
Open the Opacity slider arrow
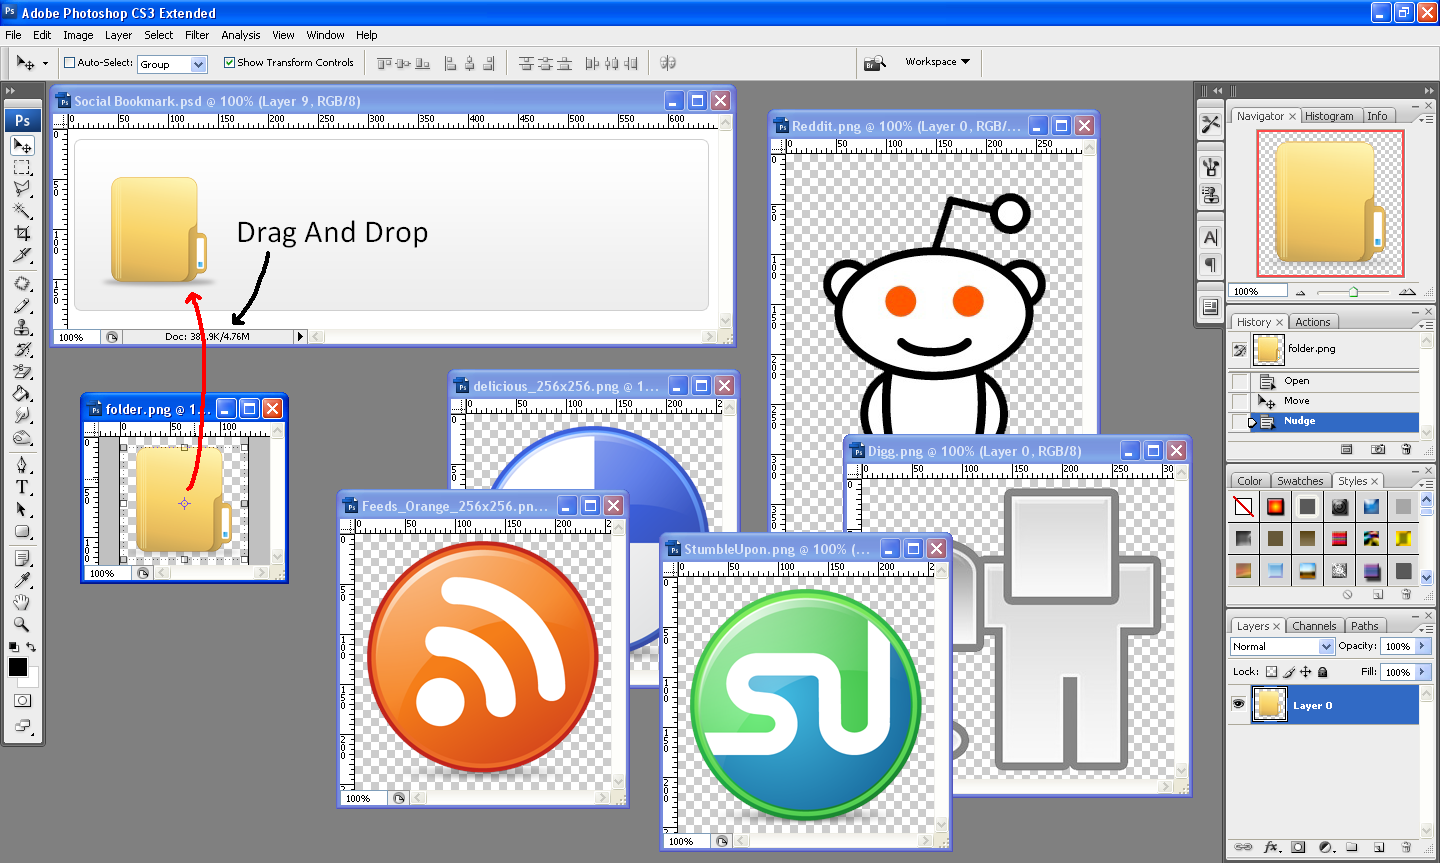1423,646
